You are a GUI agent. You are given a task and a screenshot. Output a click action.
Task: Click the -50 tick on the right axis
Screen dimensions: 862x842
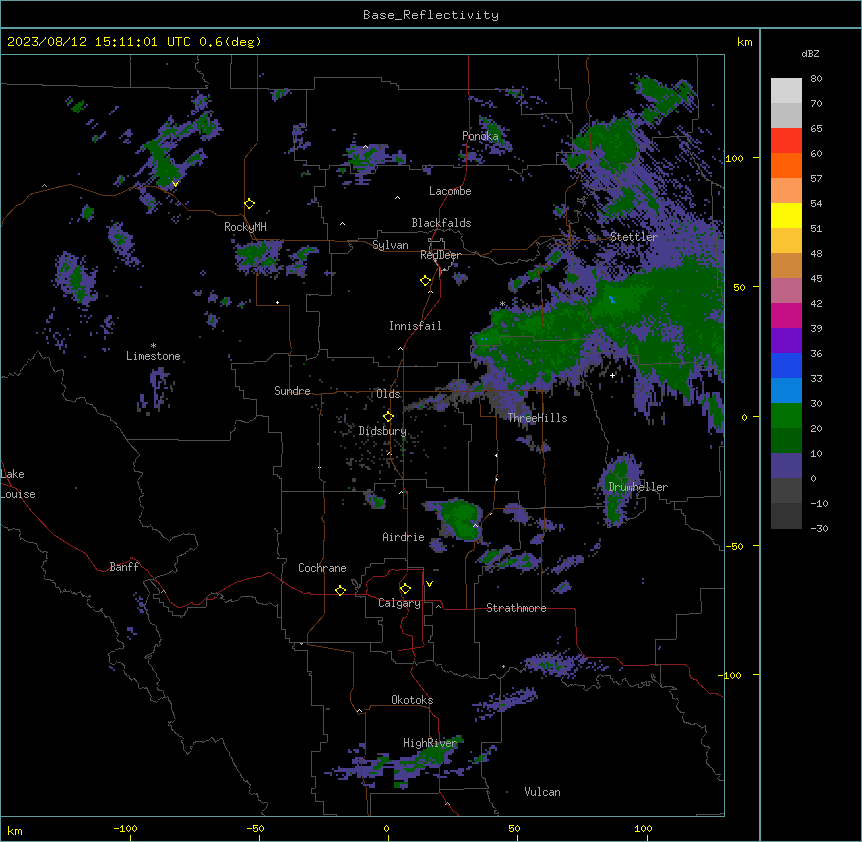coord(734,546)
